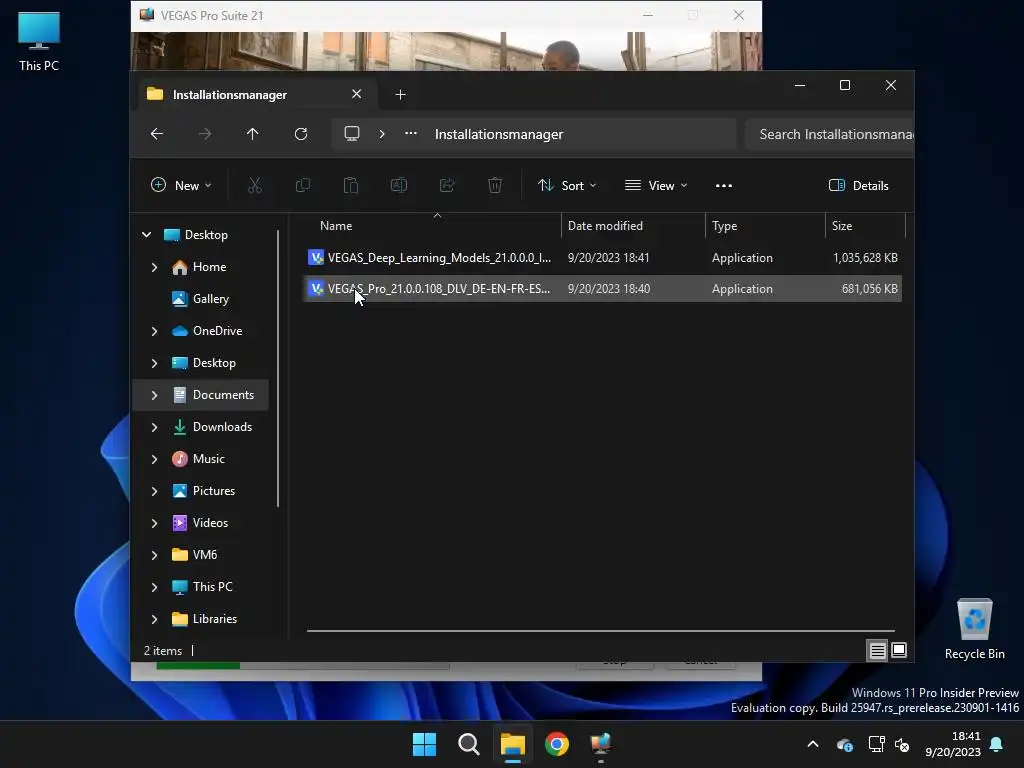Viewport: 1024px width, 768px height.
Task: Open the Sort dropdown
Action: click(567, 185)
